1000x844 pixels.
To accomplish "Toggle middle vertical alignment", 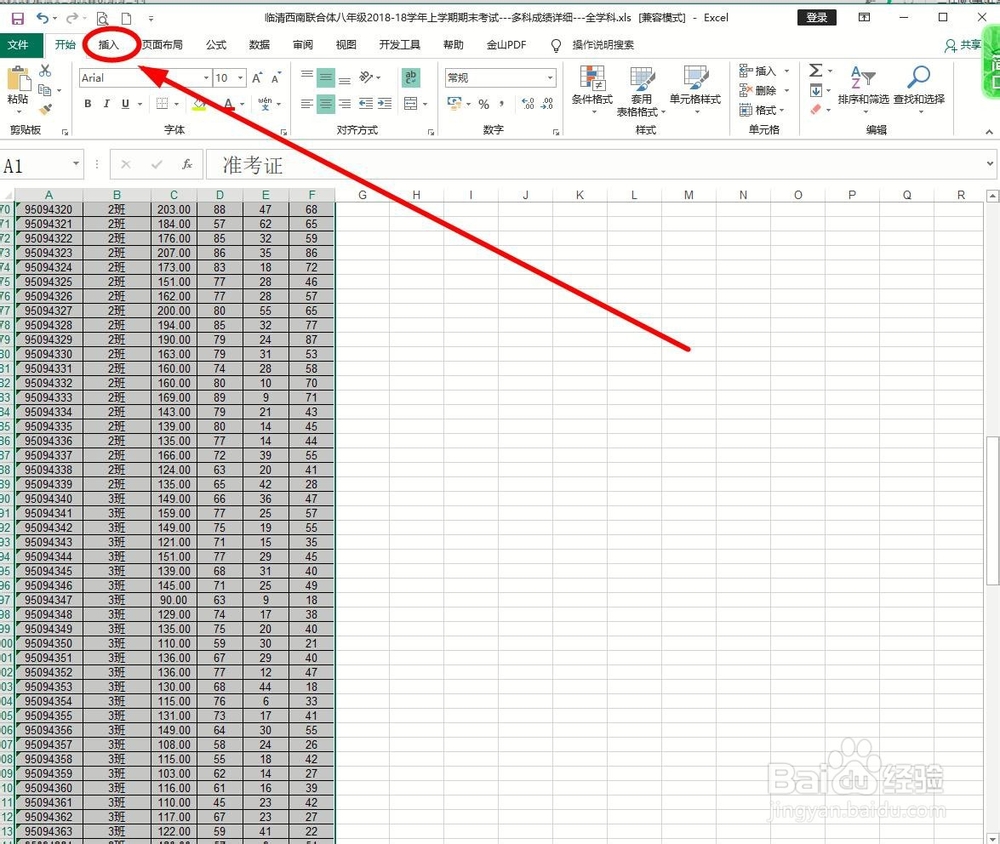I will tap(326, 78).
